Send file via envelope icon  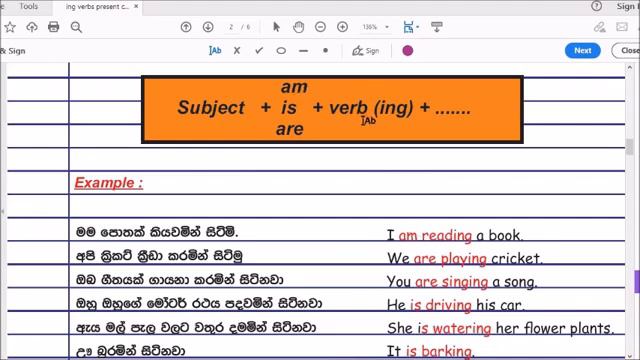click(622, 27)
